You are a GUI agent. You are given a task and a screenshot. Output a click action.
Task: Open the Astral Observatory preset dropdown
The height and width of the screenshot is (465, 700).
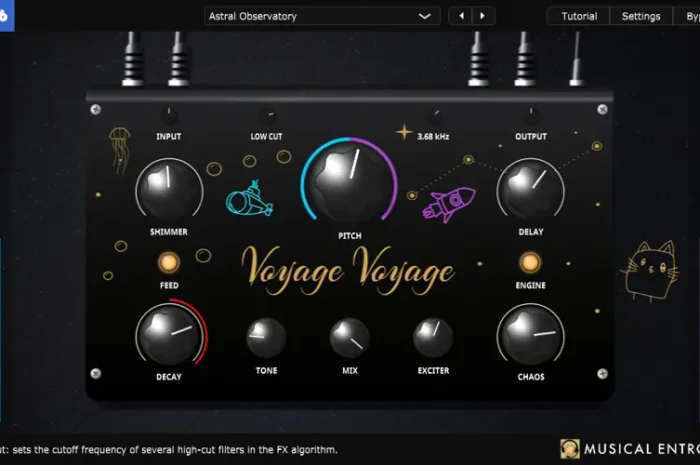322,16
